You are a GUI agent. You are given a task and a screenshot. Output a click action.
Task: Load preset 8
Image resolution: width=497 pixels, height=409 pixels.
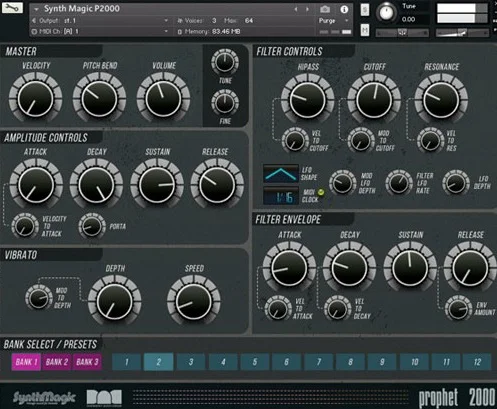point(350,362)
